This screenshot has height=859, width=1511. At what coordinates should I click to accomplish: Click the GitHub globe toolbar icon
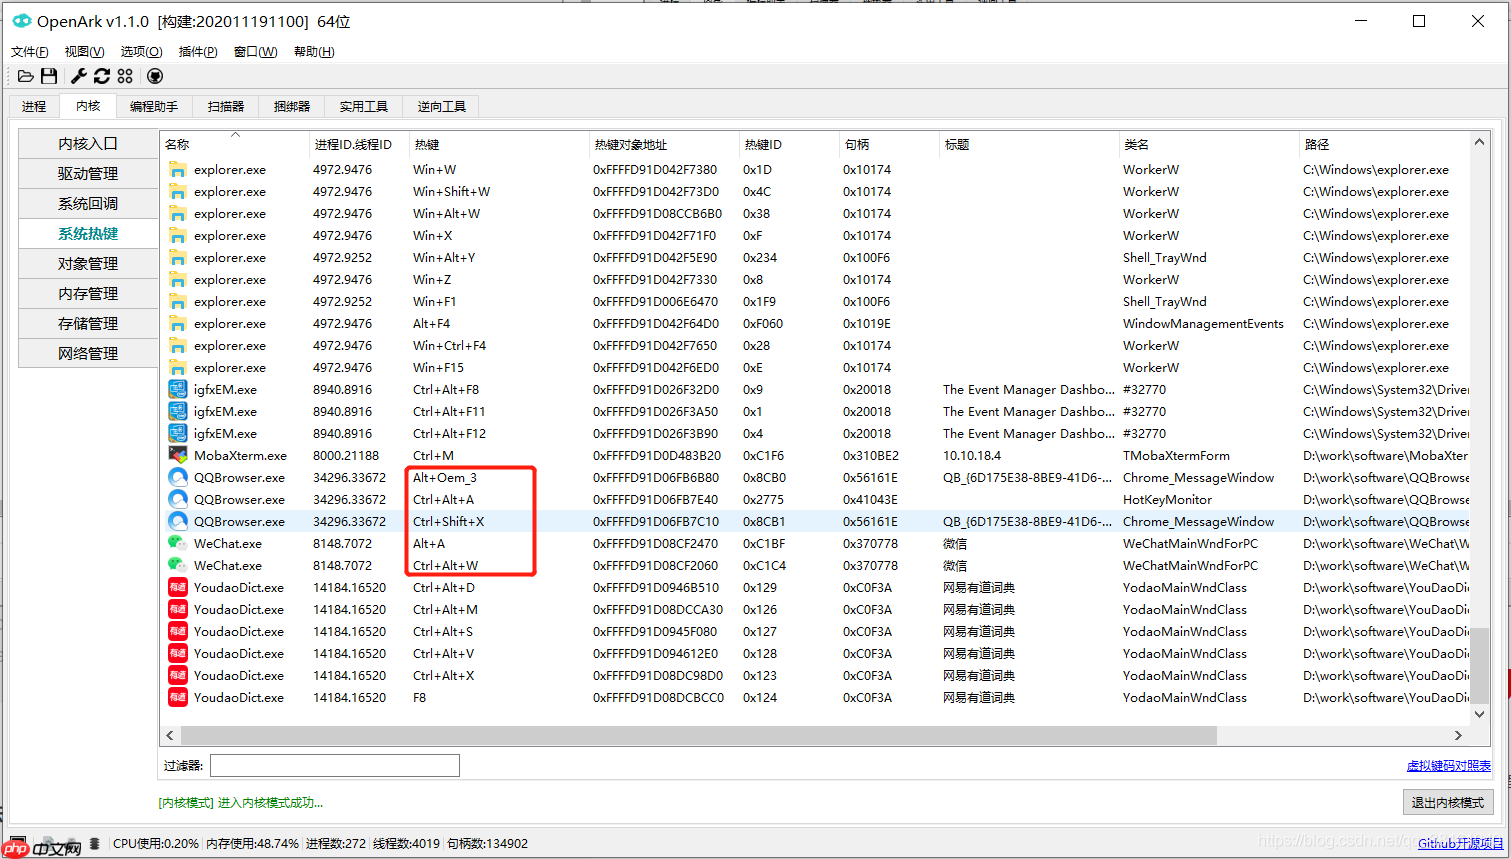(x=155, y=75)
